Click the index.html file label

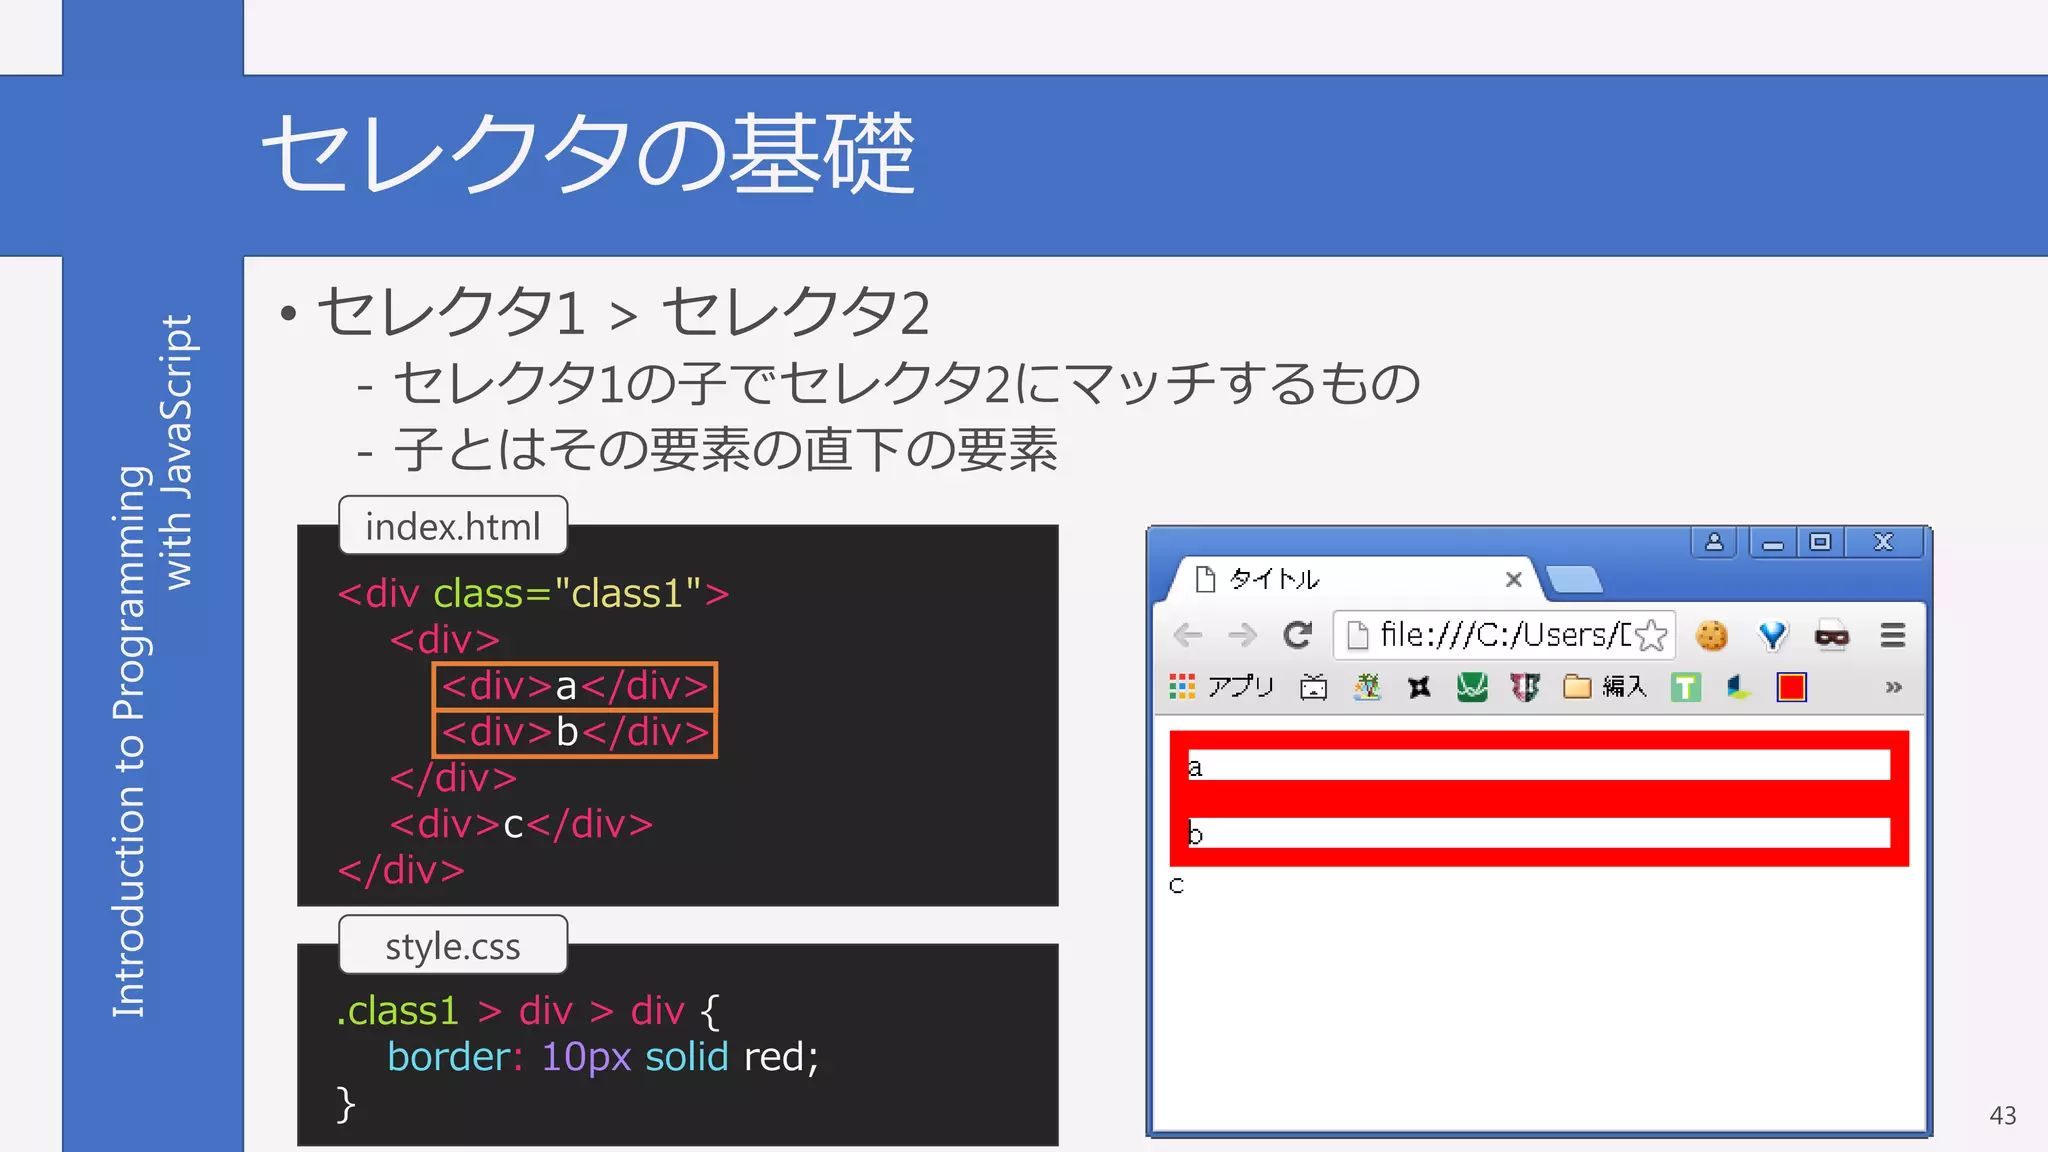point(453,526)
